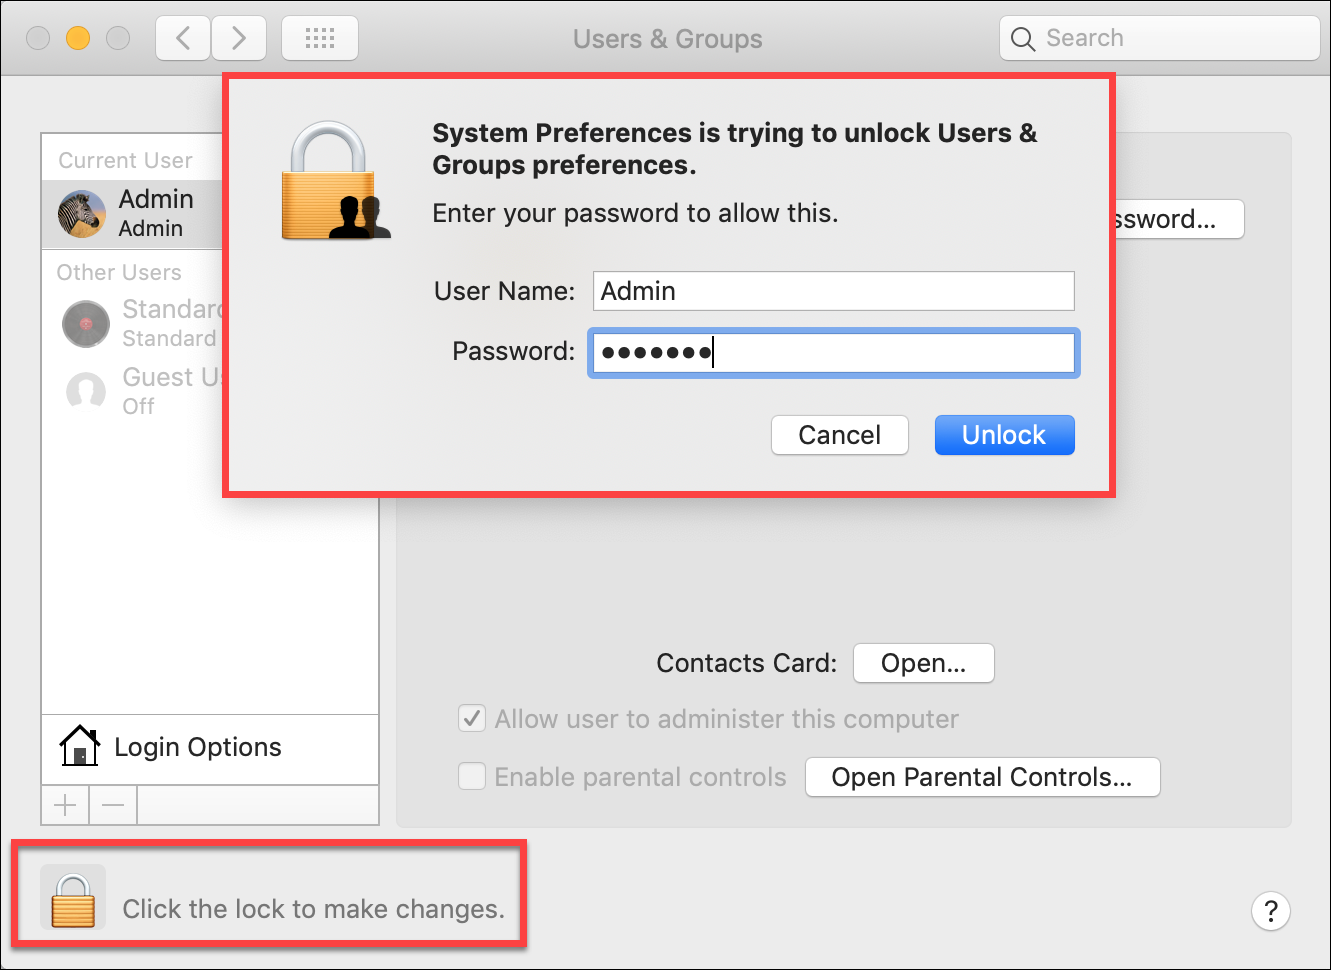Open help with the question mark button
Image resolution: width=1331 pixels, height=970 pixels.
click(1270, 911)
